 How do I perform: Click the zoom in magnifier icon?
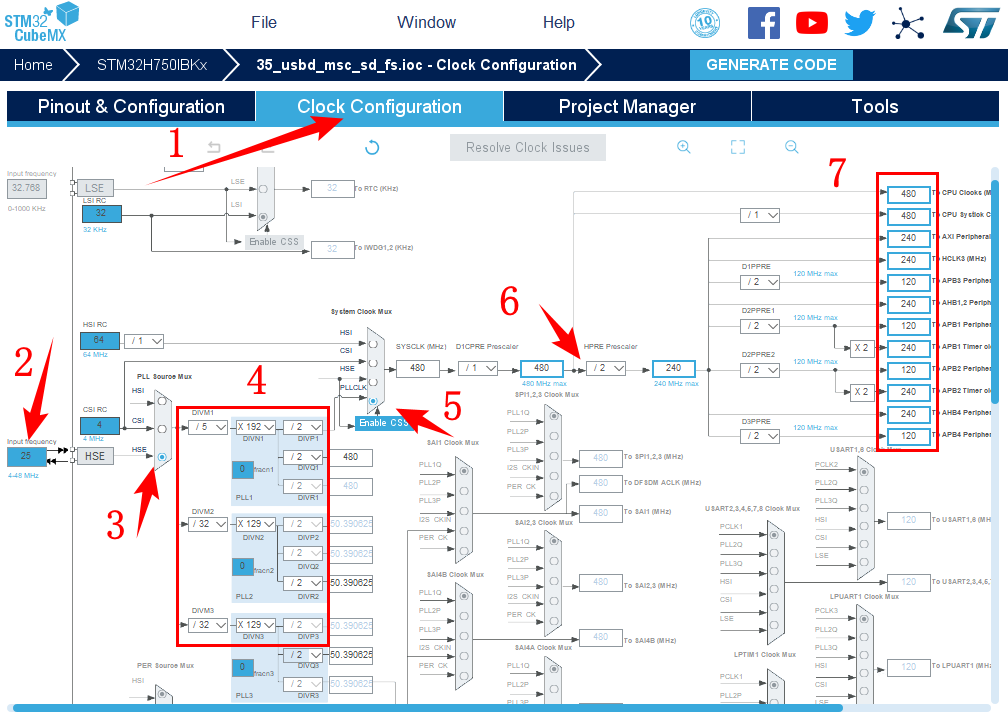(x=684, y=147)
